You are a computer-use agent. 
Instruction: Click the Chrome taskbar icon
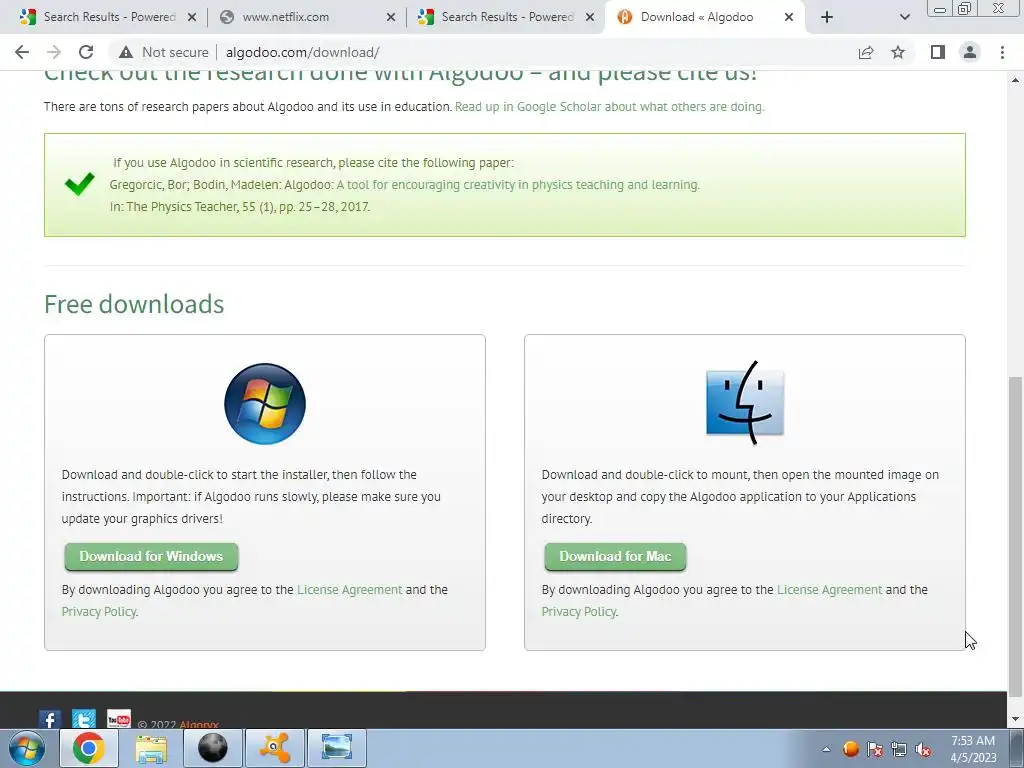(89, 748)
